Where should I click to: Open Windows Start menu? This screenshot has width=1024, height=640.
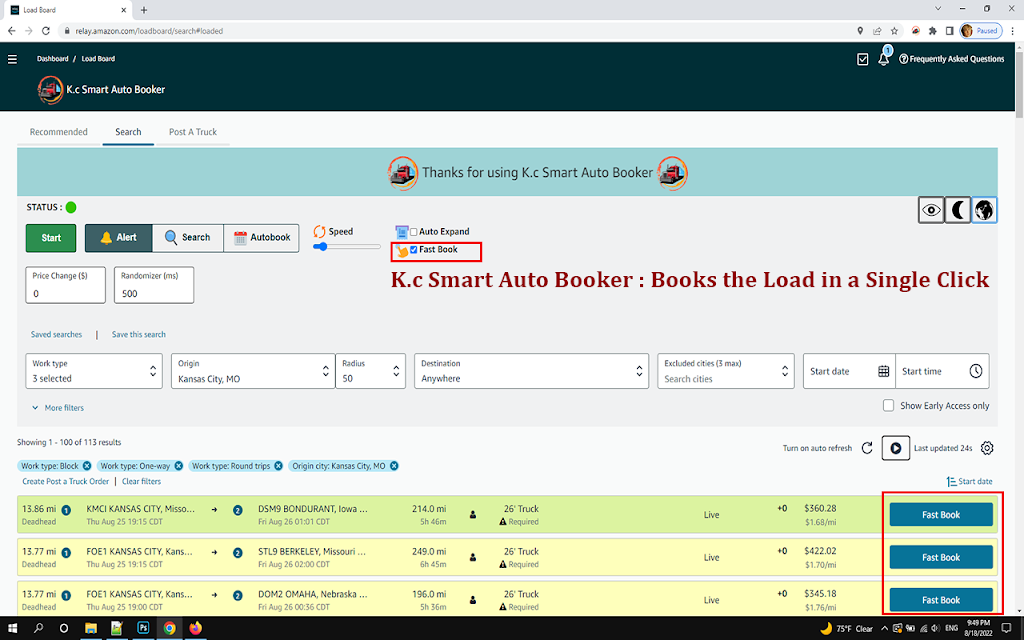[x=12, y=628]
